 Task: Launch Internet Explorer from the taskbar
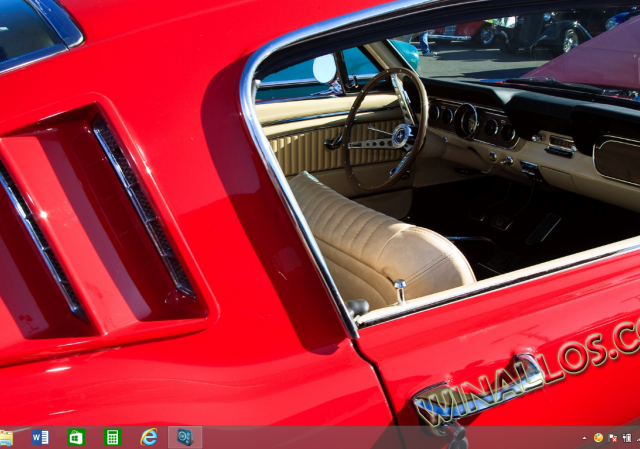[149, 438]
